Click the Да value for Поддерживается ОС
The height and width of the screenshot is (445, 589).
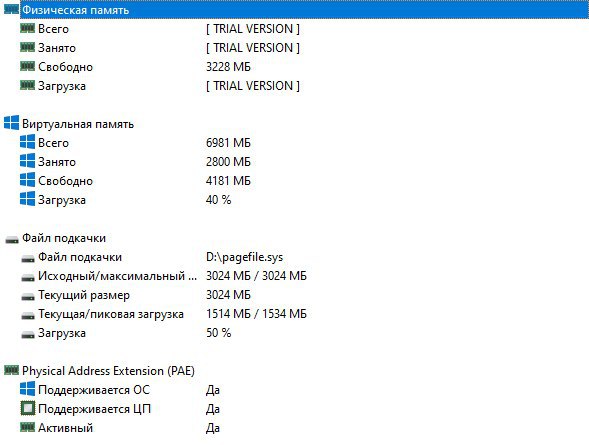pyautogui.click(x=213, y=390)
